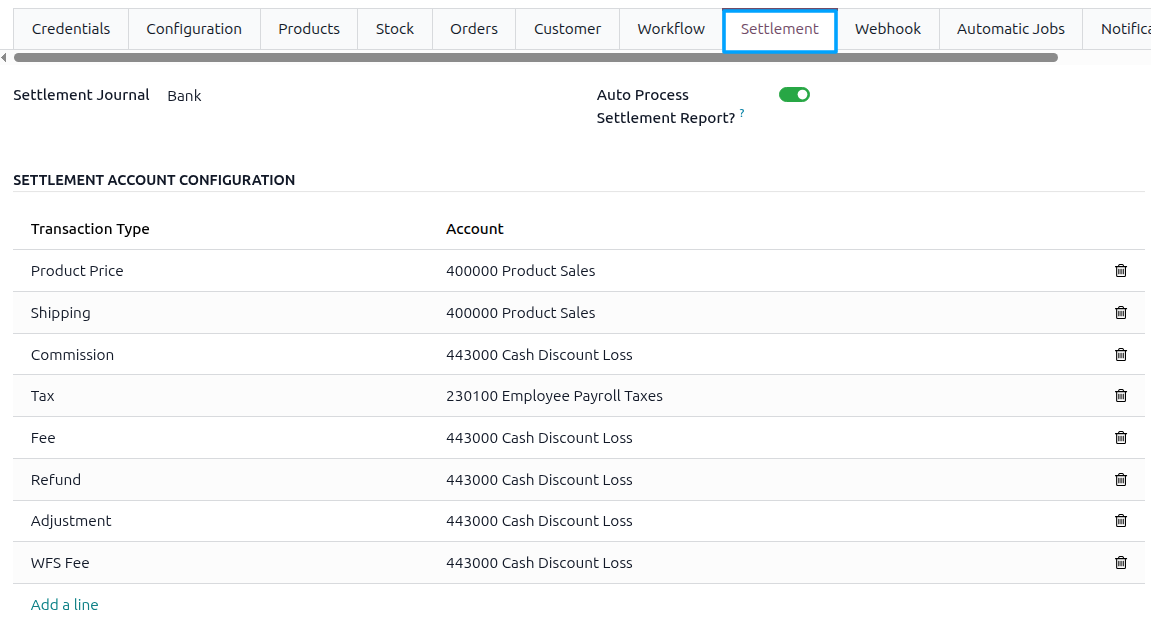1151x618 pixels.
Task: Click the Auto Process Settlement Report label
Action: coord(666,106)
